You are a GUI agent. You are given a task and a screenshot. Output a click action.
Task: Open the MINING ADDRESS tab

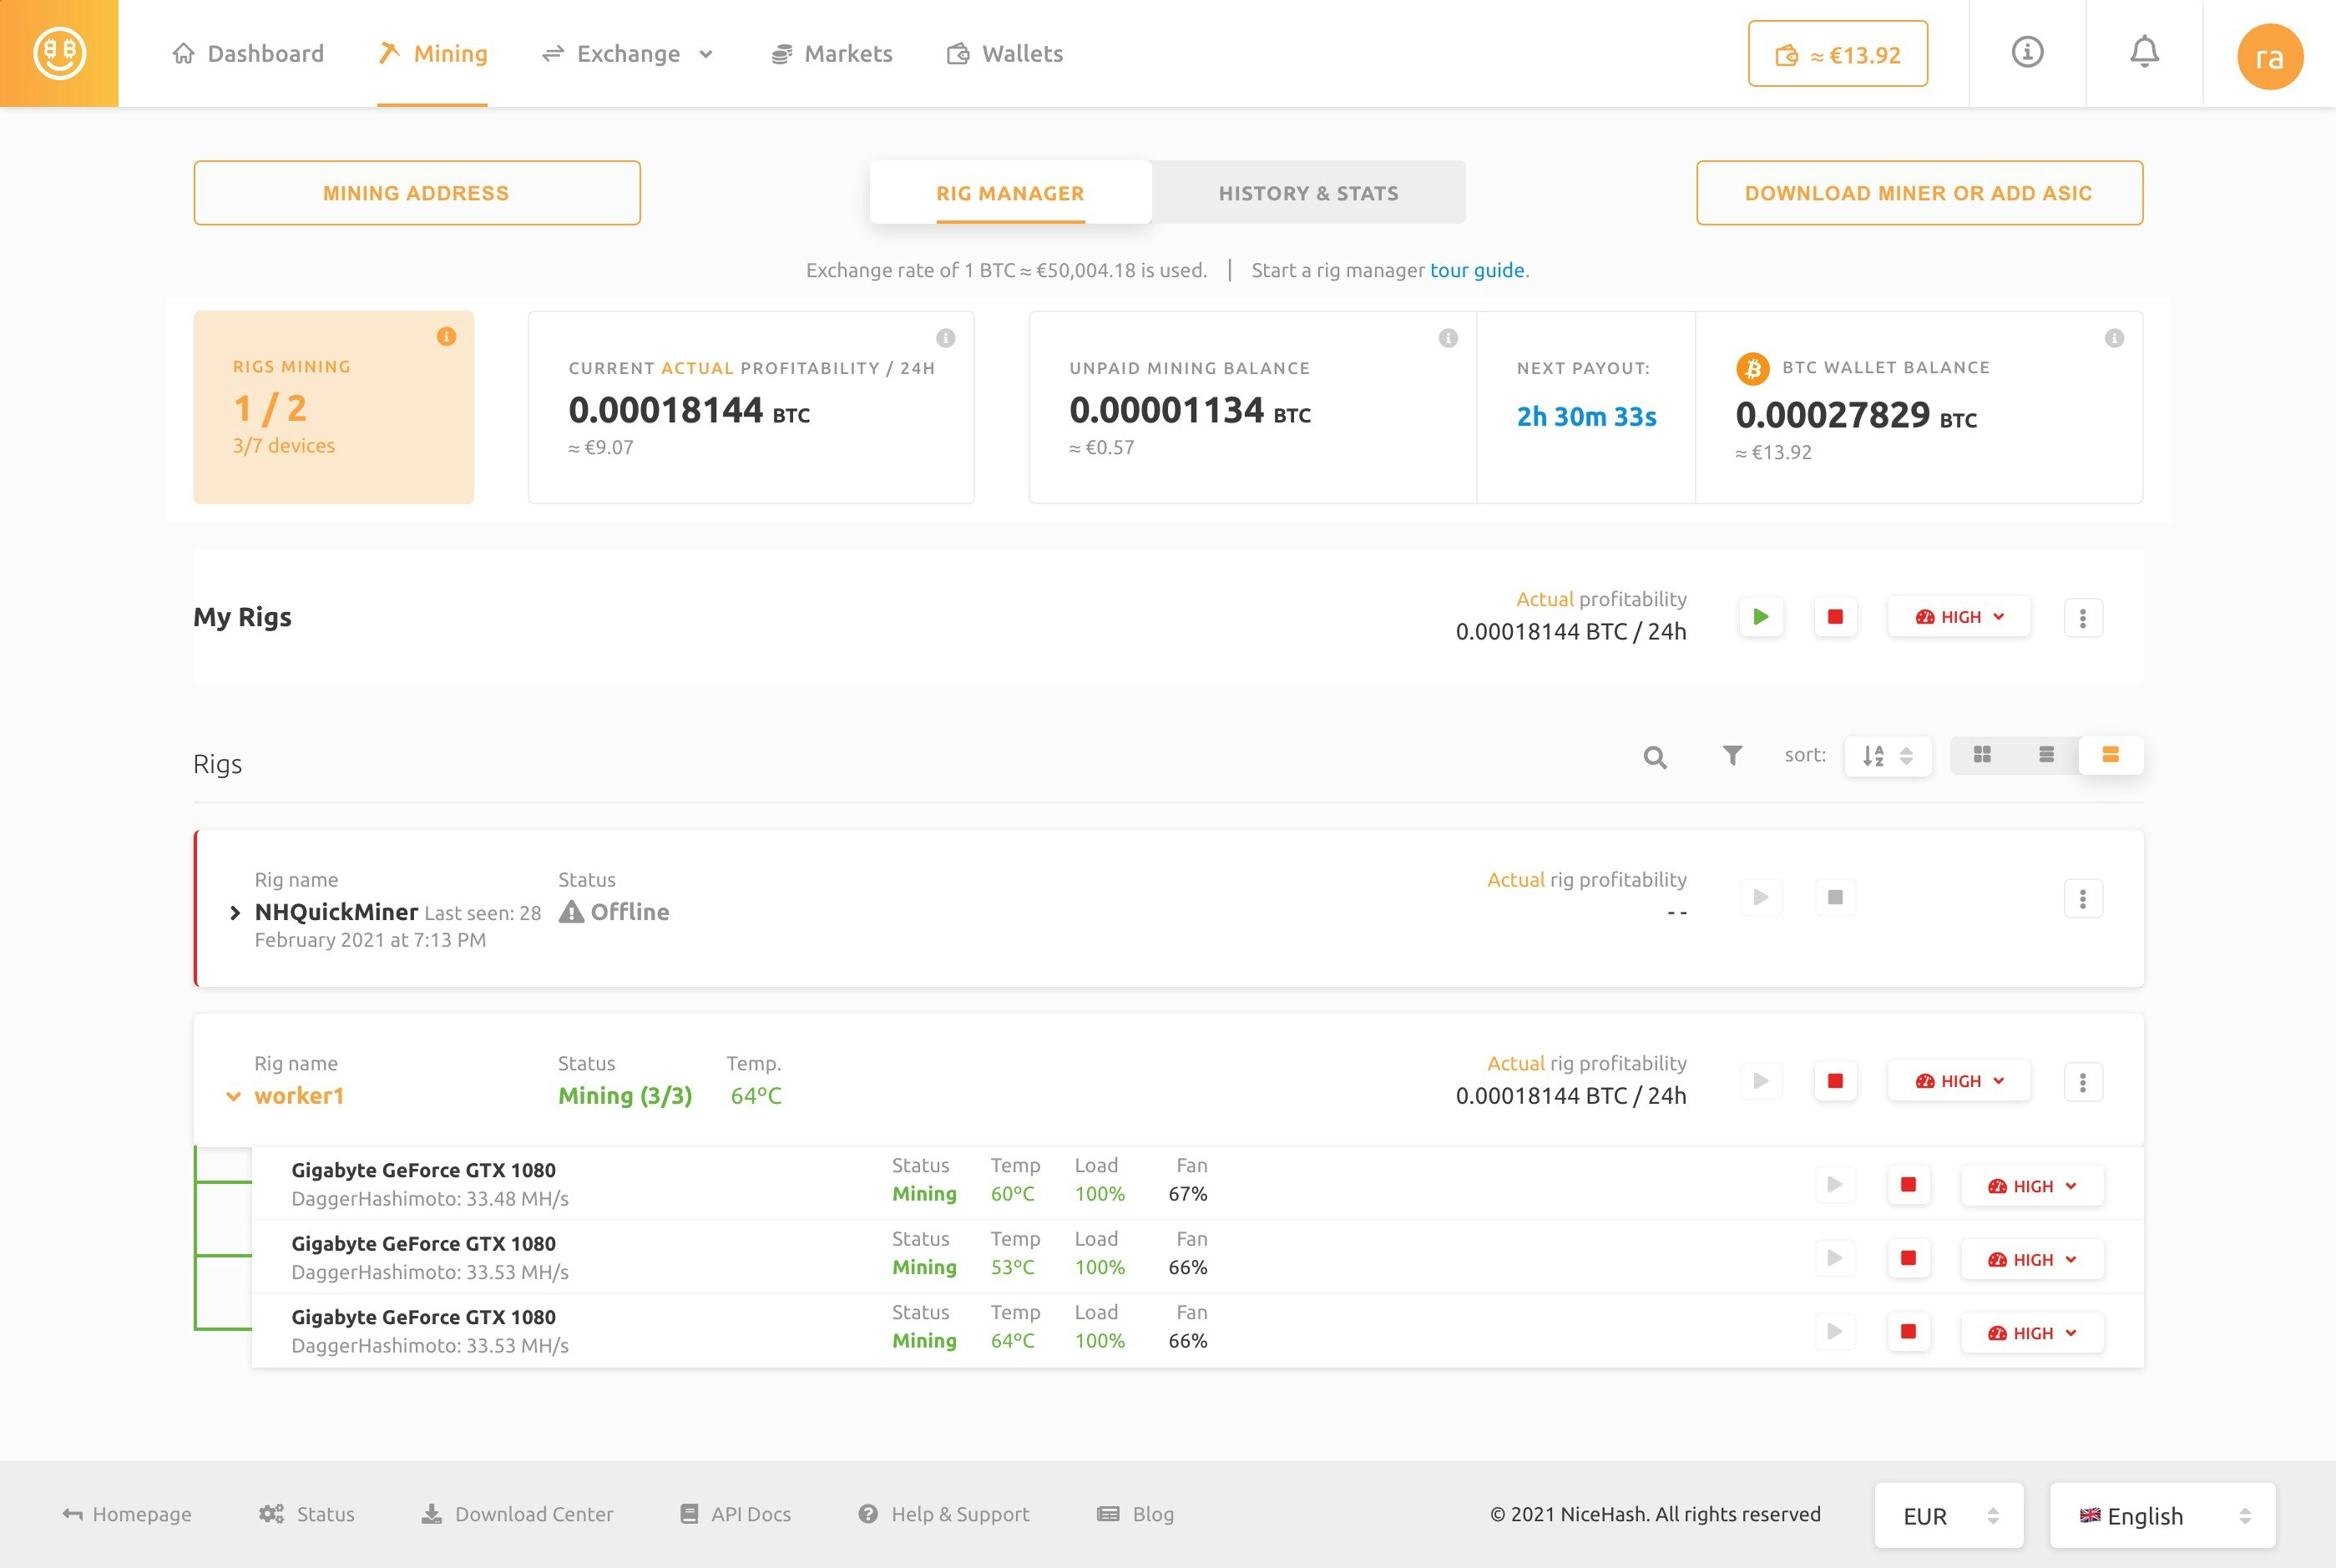(416, 192)
